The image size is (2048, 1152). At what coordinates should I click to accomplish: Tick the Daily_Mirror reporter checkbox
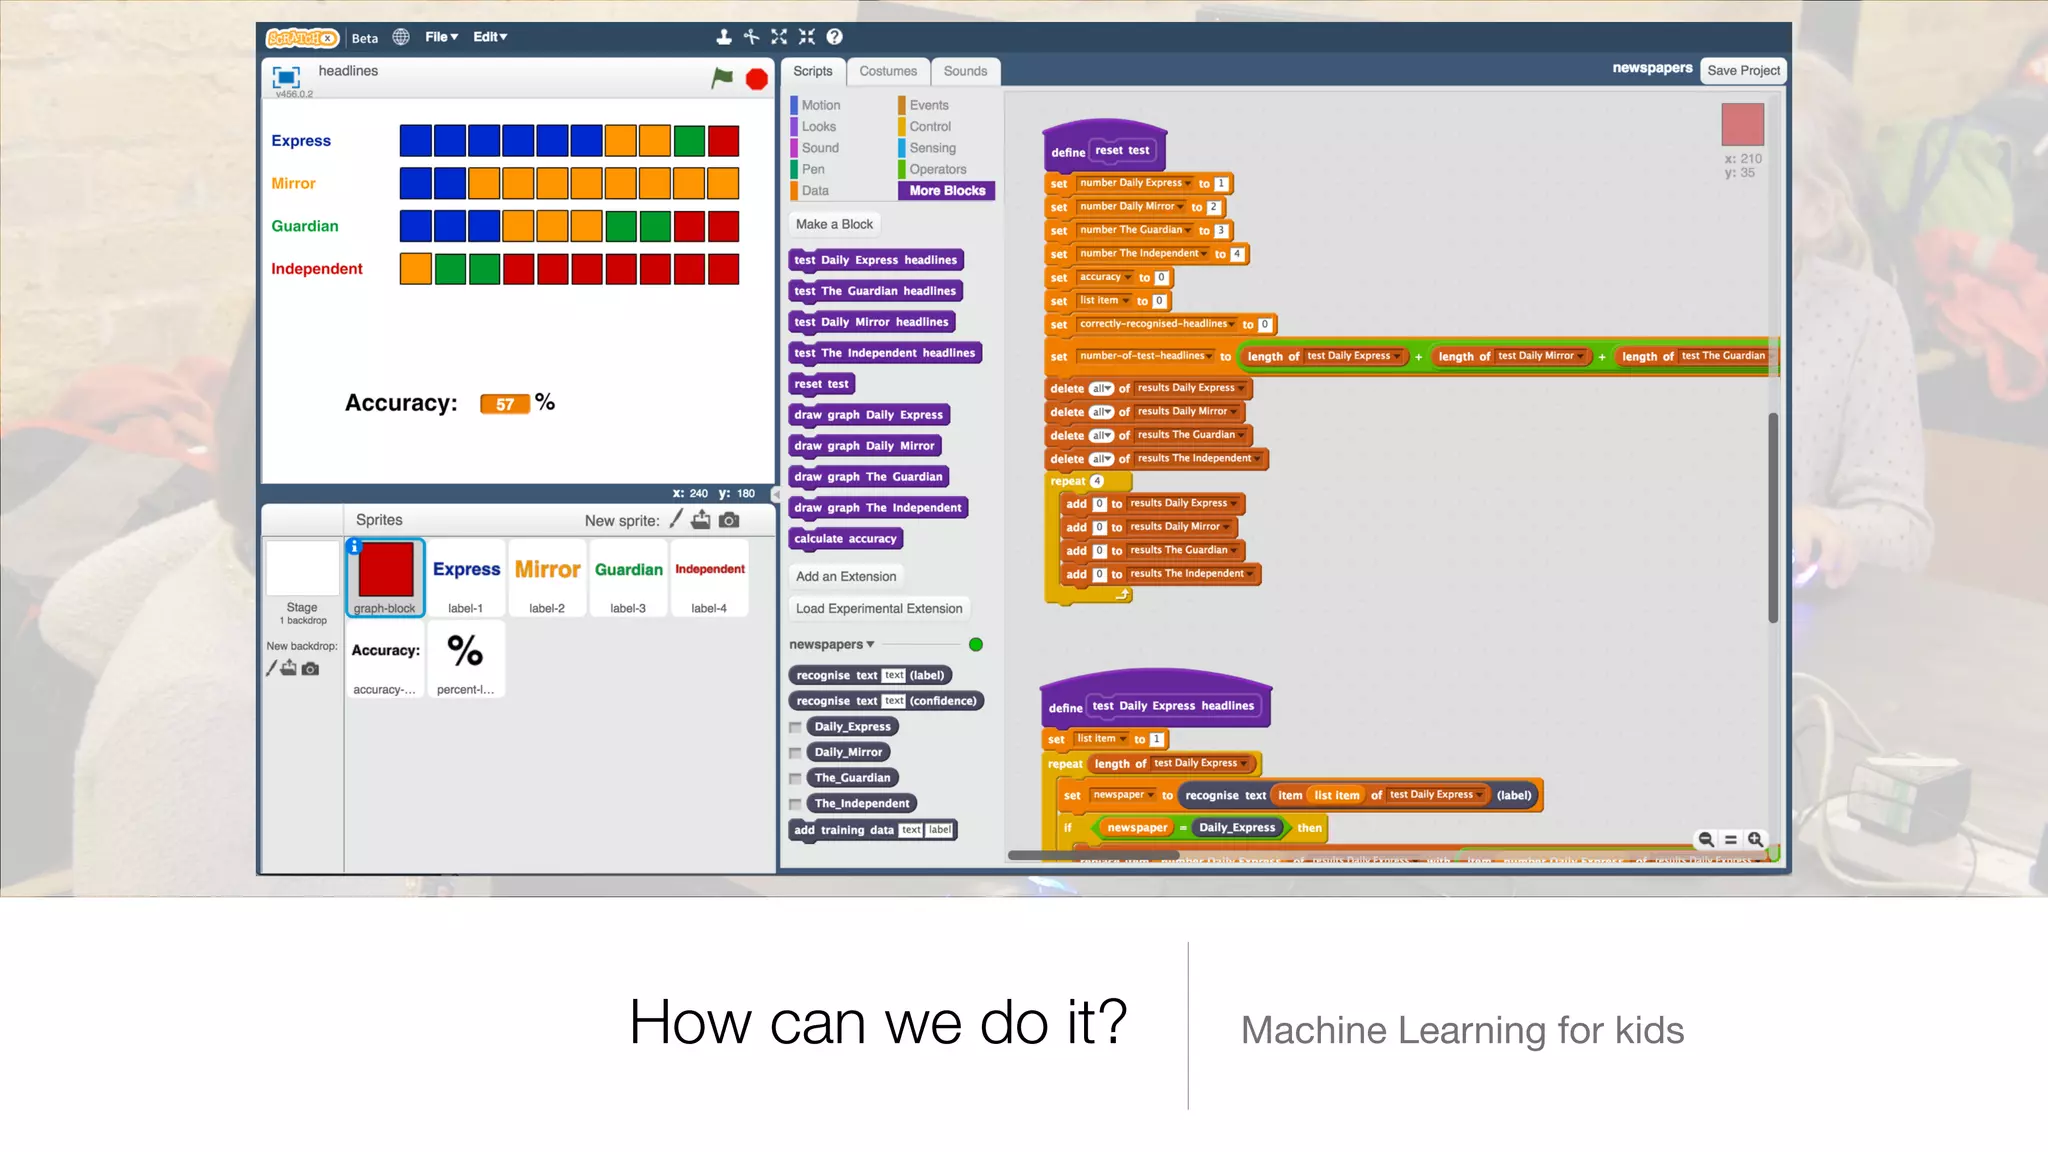tap(796, 753)
